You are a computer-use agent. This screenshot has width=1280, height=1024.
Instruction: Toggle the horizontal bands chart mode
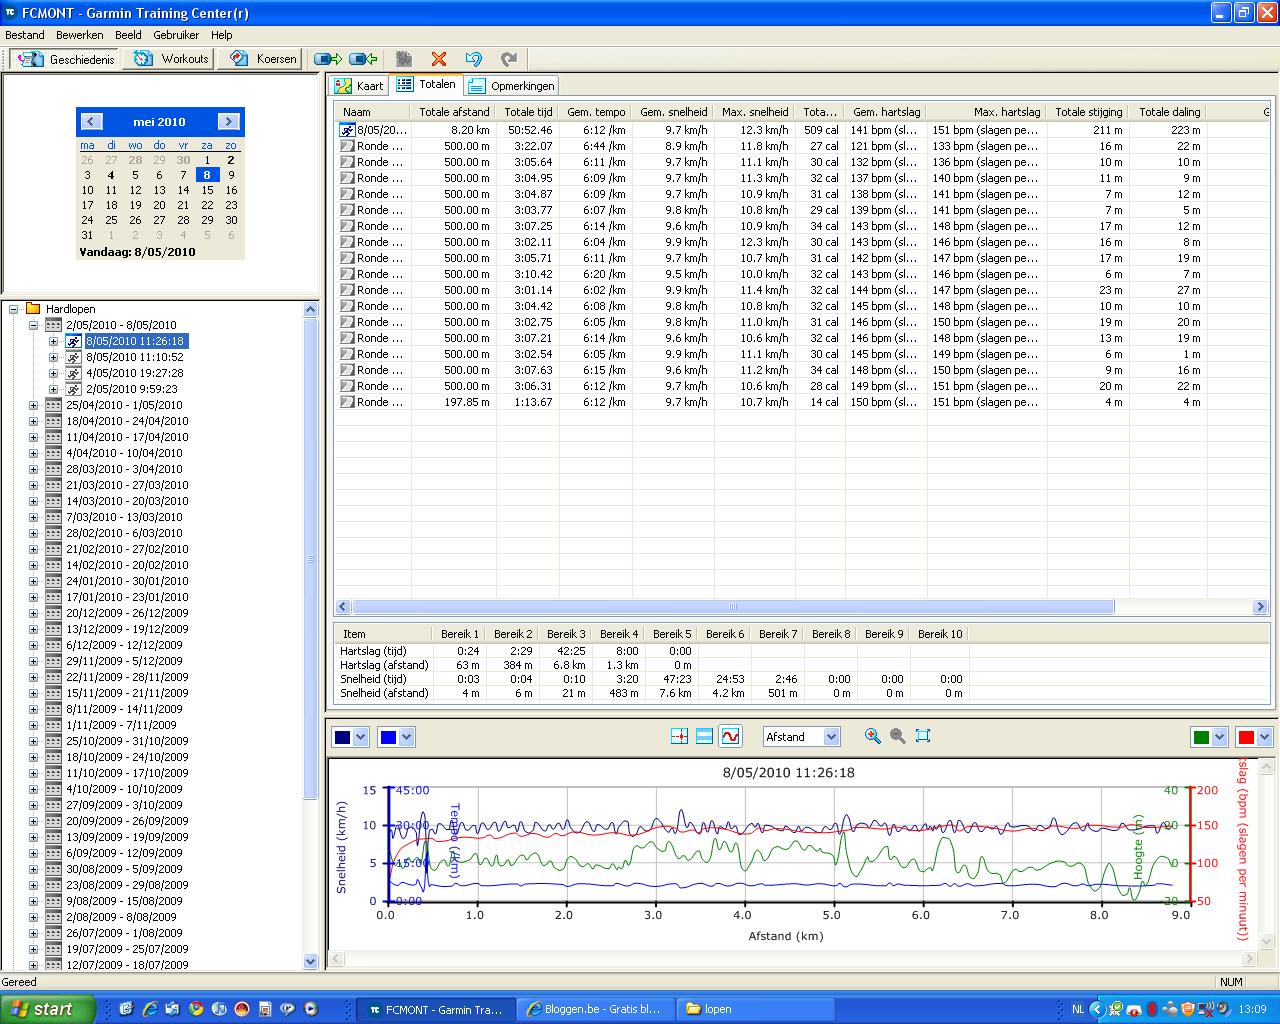click(704, 736)
